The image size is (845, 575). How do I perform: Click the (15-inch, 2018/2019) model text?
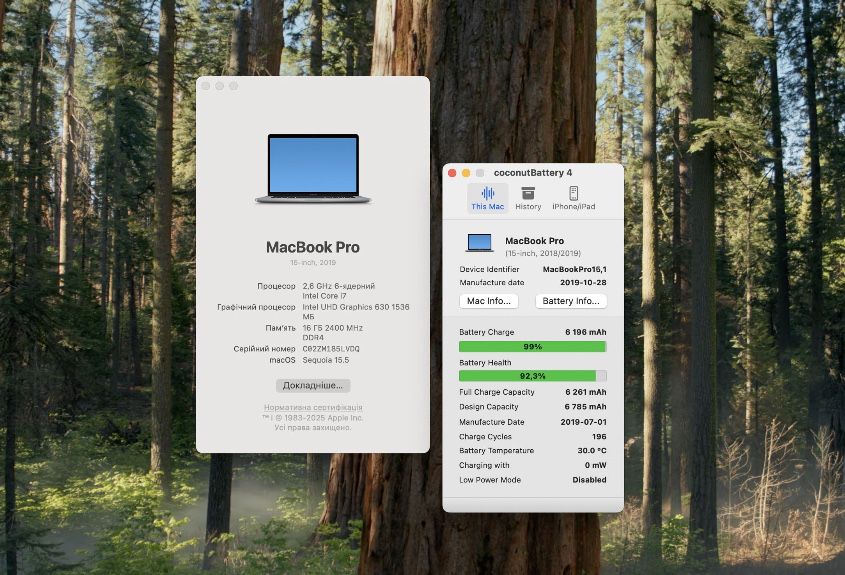[x=543, y=253]
